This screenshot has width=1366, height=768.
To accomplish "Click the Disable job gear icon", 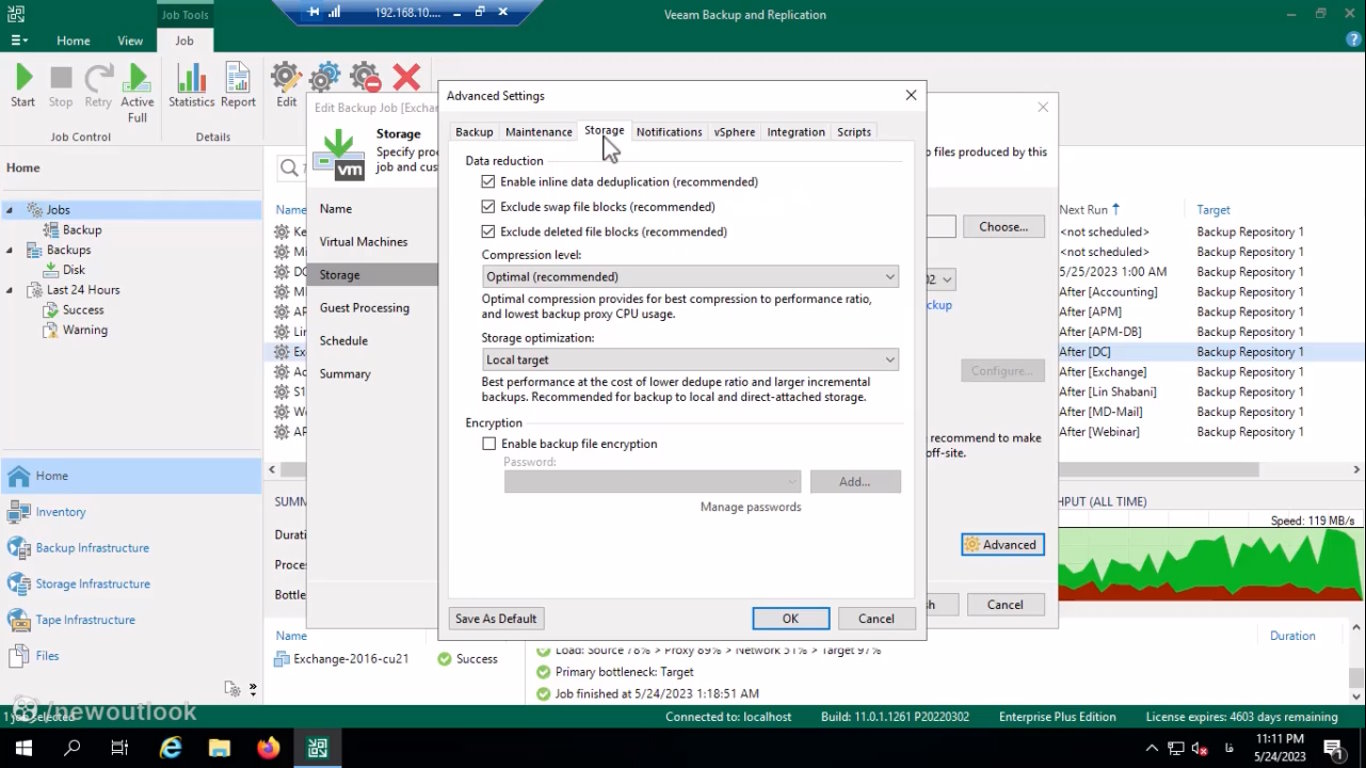I will (365, 77).
